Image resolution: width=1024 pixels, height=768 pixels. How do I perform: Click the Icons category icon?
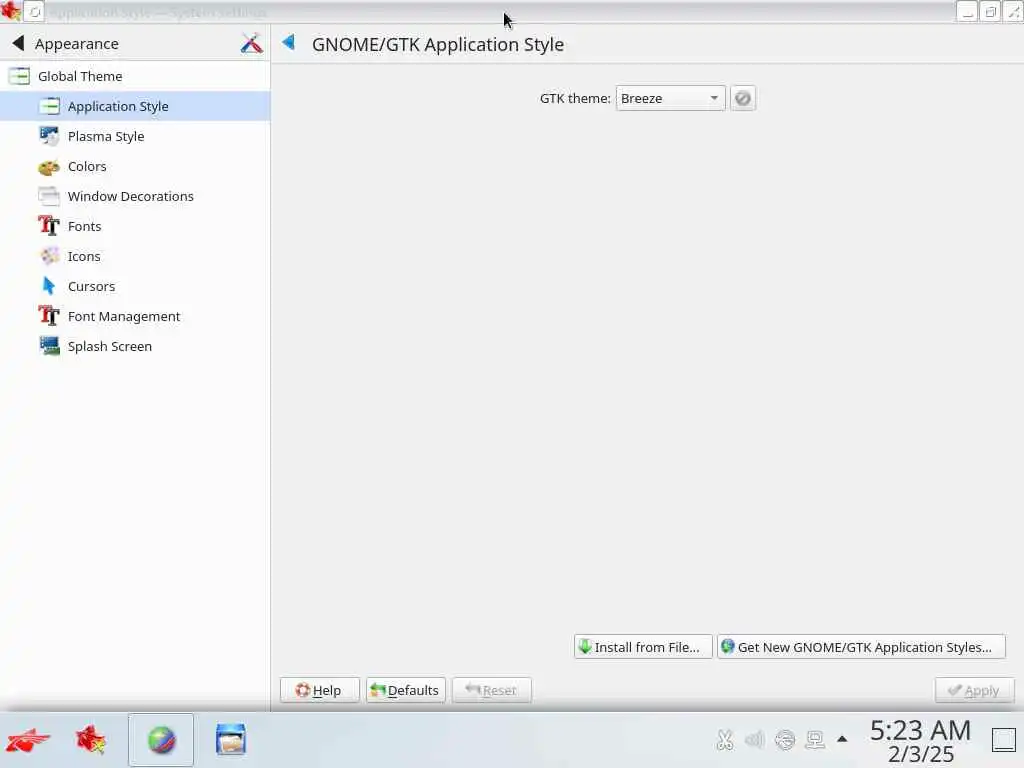pos(49,257)
